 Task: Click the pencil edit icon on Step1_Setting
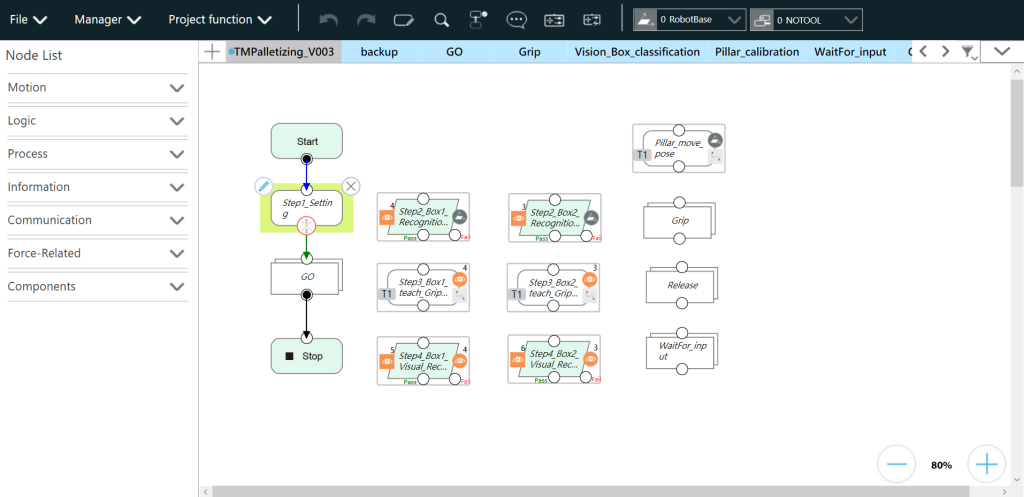tap(263, 186)
